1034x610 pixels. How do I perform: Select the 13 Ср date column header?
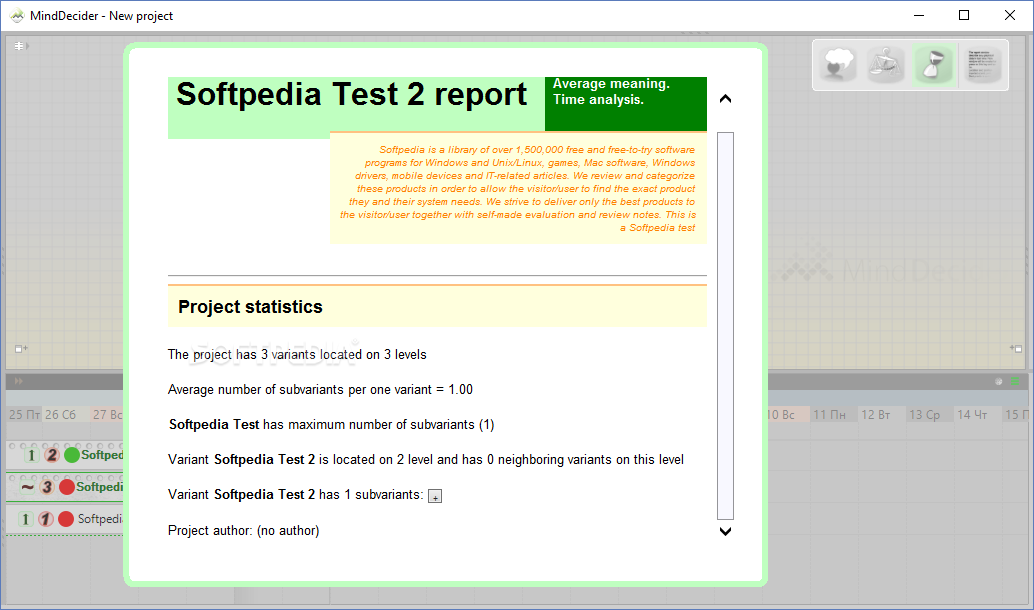(x=925, y=415)
